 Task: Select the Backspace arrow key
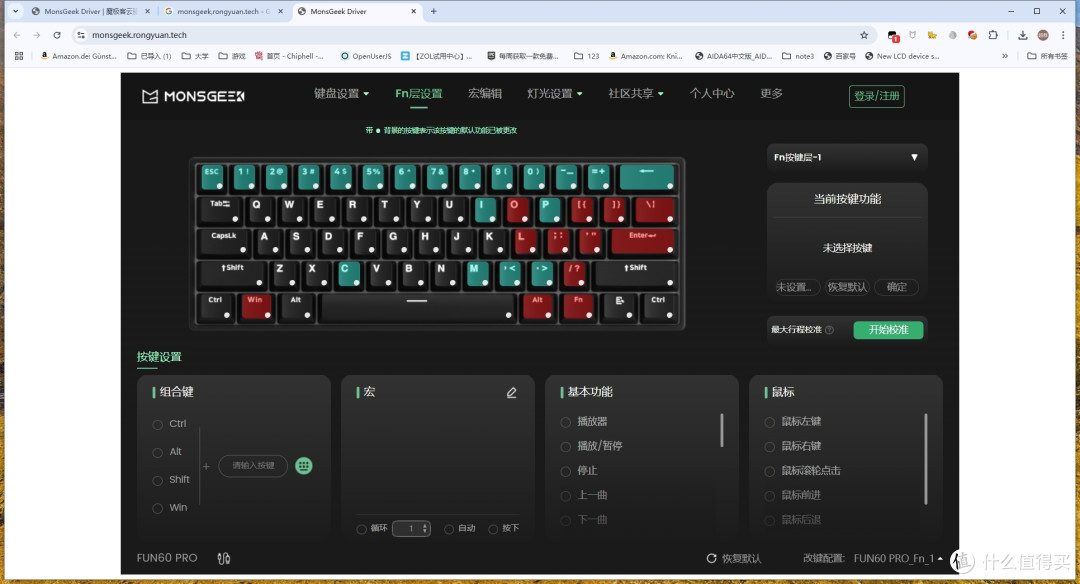point(647,177)
